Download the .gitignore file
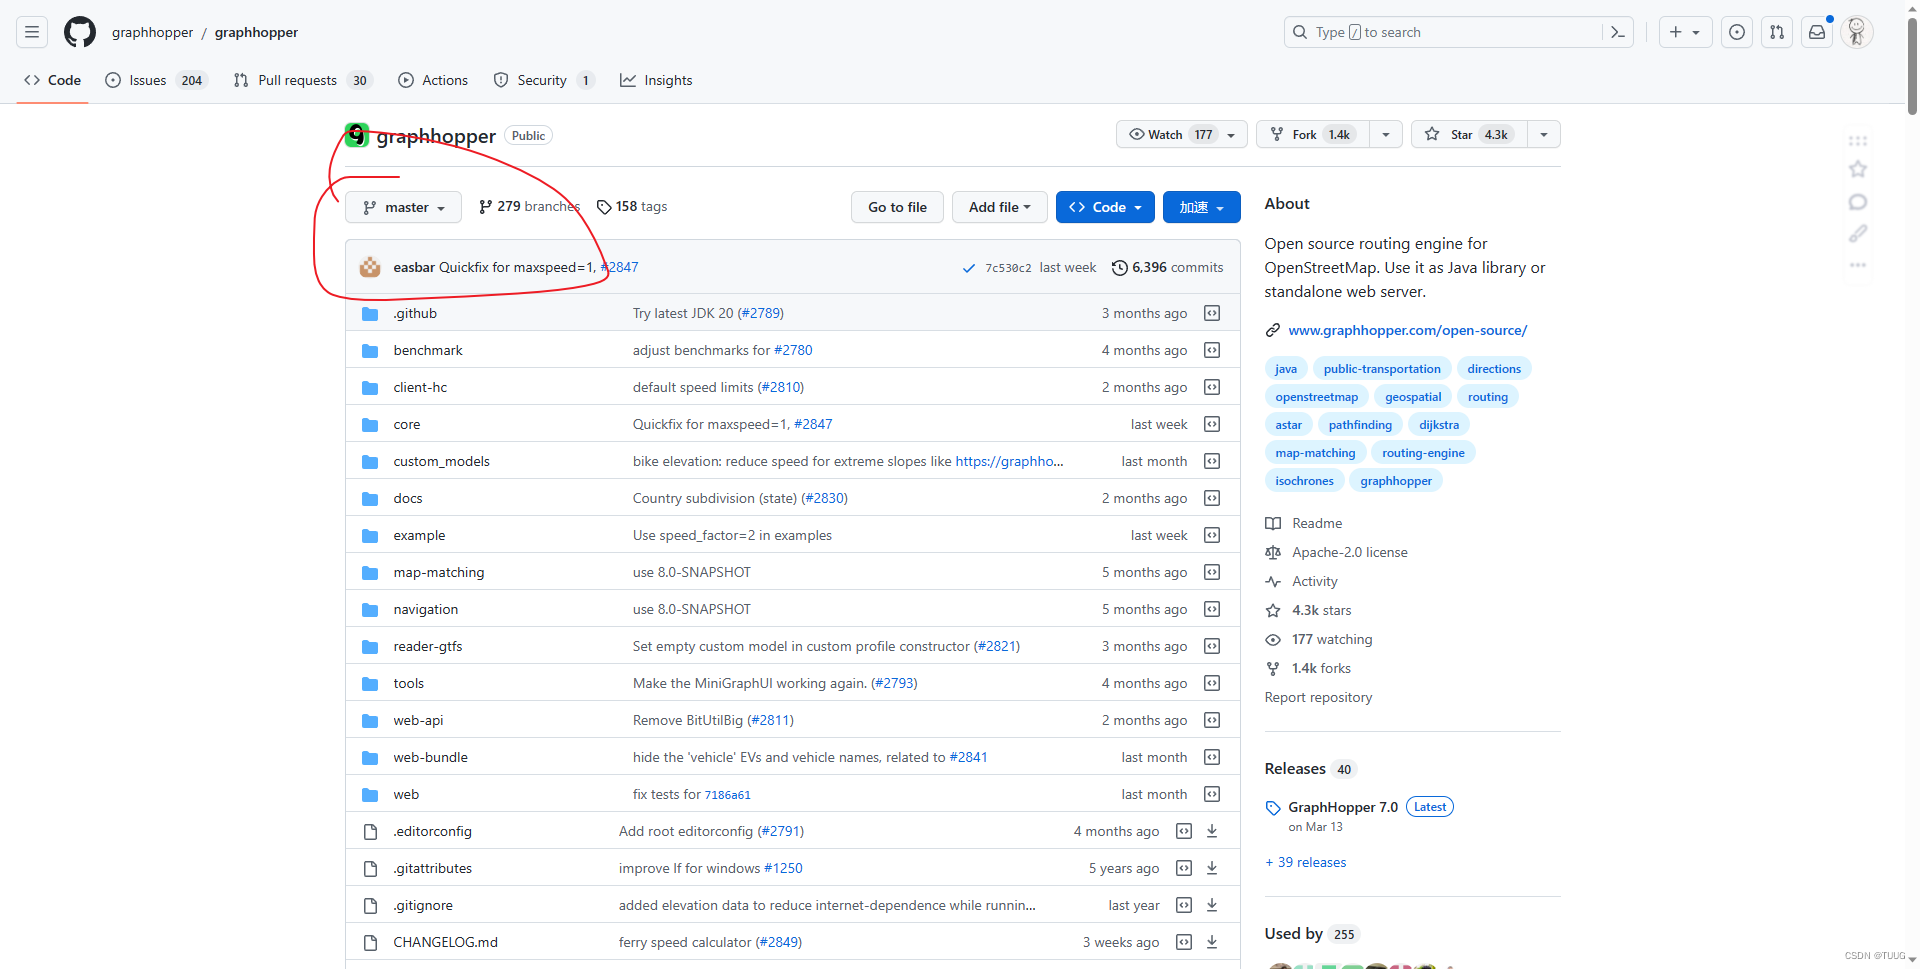 1212,905
